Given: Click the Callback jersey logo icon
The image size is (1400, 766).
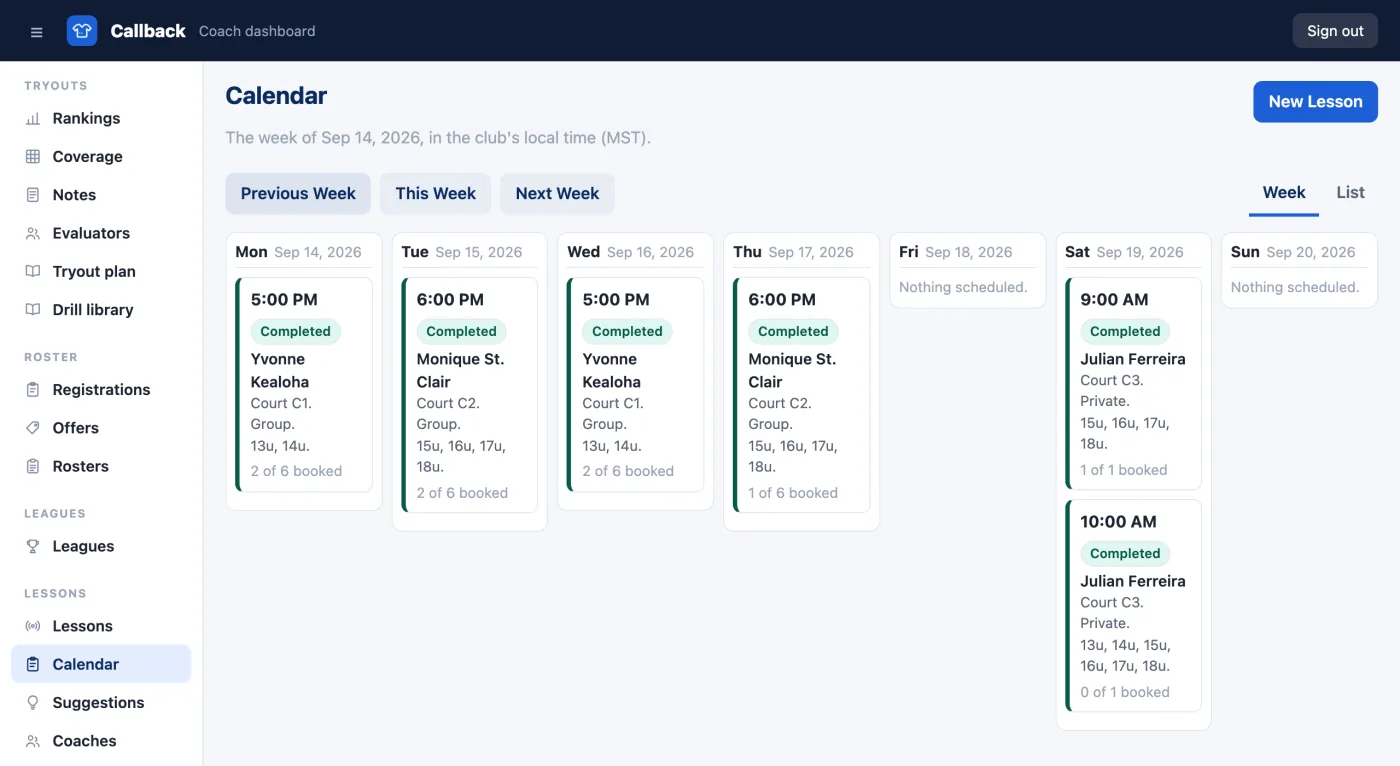Looking at the screenshot, I should point(82,31).
